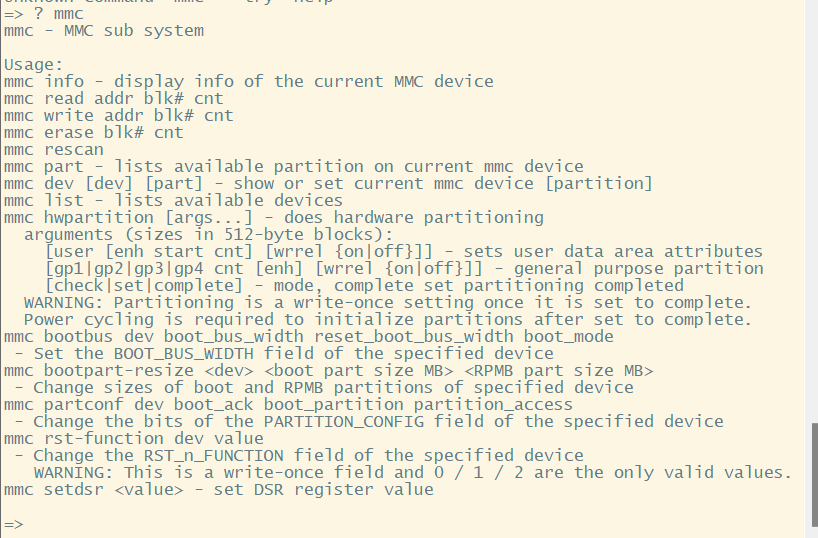Click the scrollbar track above the thumb
Image resolution: width=818 pixels, height=538 pixels.
click(x=812, y=200)
